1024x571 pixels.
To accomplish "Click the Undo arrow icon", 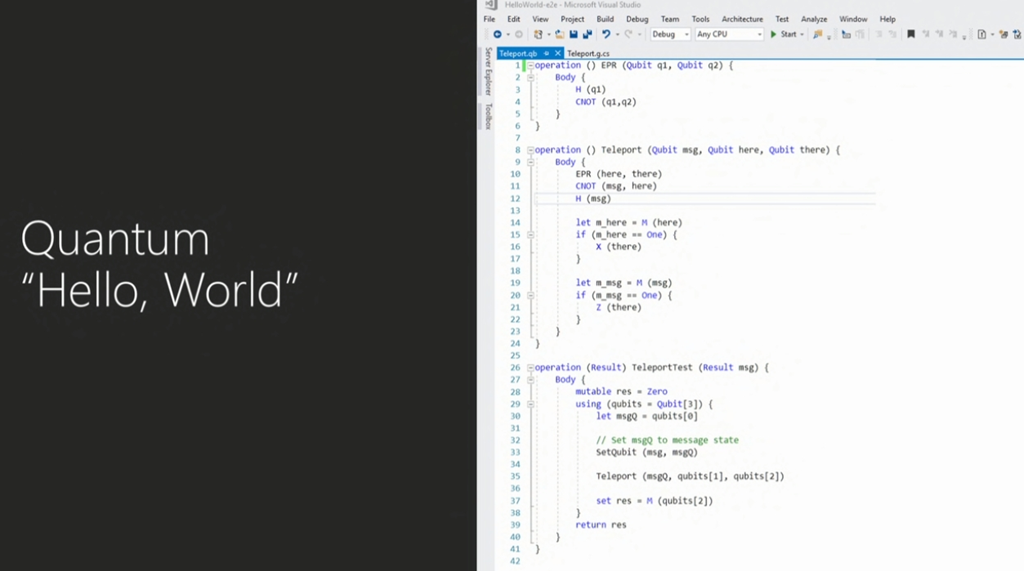I will coord(606,35).
